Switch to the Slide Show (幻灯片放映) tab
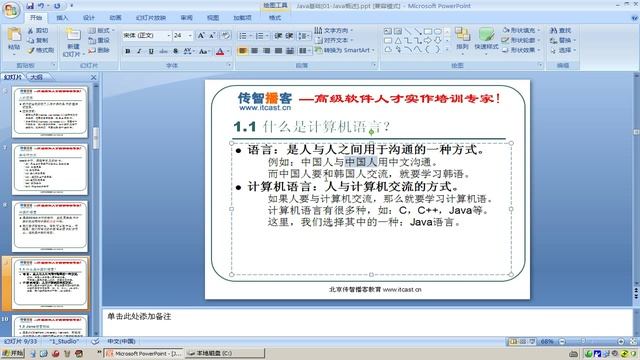 [151, 18]
